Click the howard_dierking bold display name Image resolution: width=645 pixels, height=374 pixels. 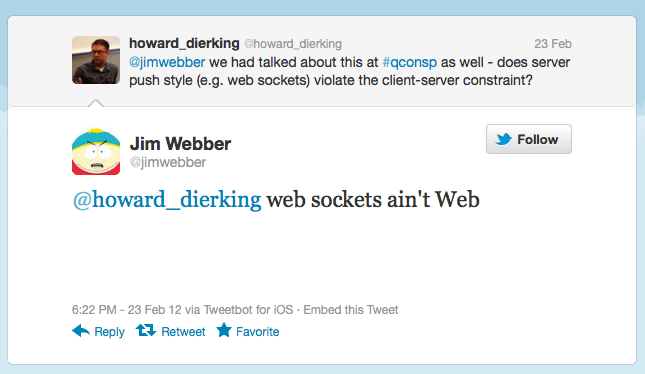pyautogui.click(x=184, y=43)
